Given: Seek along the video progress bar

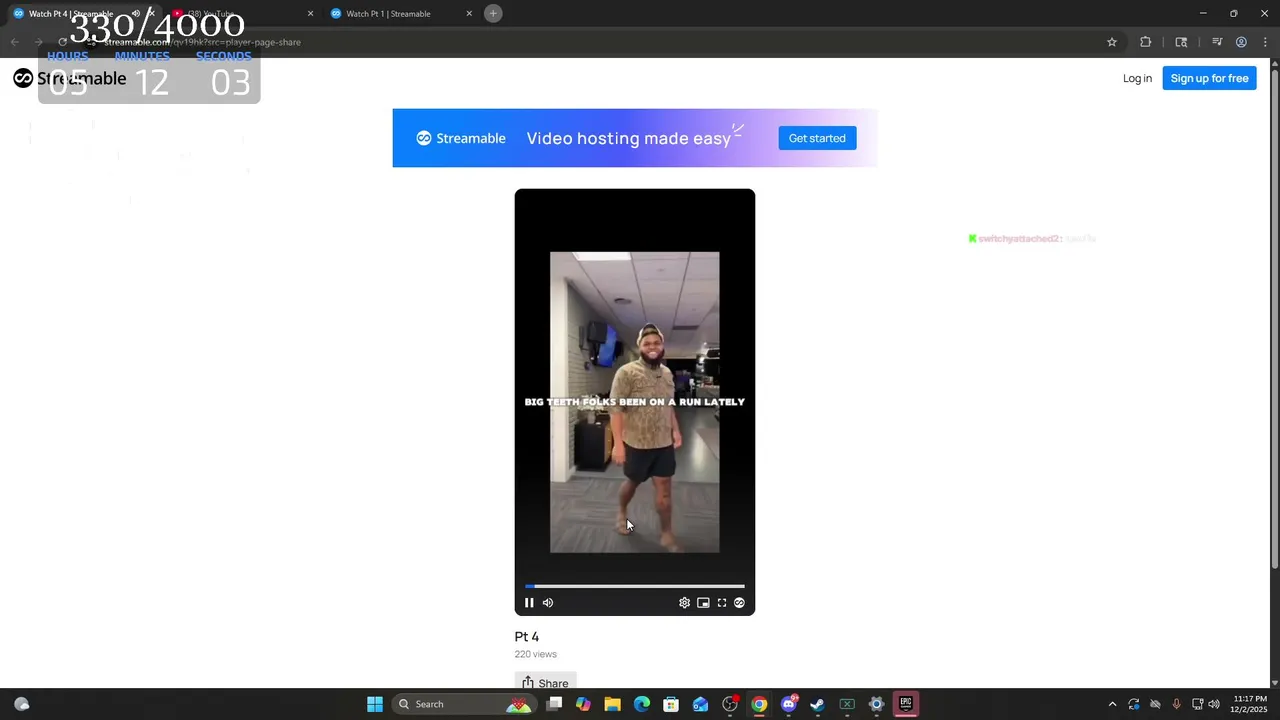Looking at the screenshot, I should (x=635, y=586).
